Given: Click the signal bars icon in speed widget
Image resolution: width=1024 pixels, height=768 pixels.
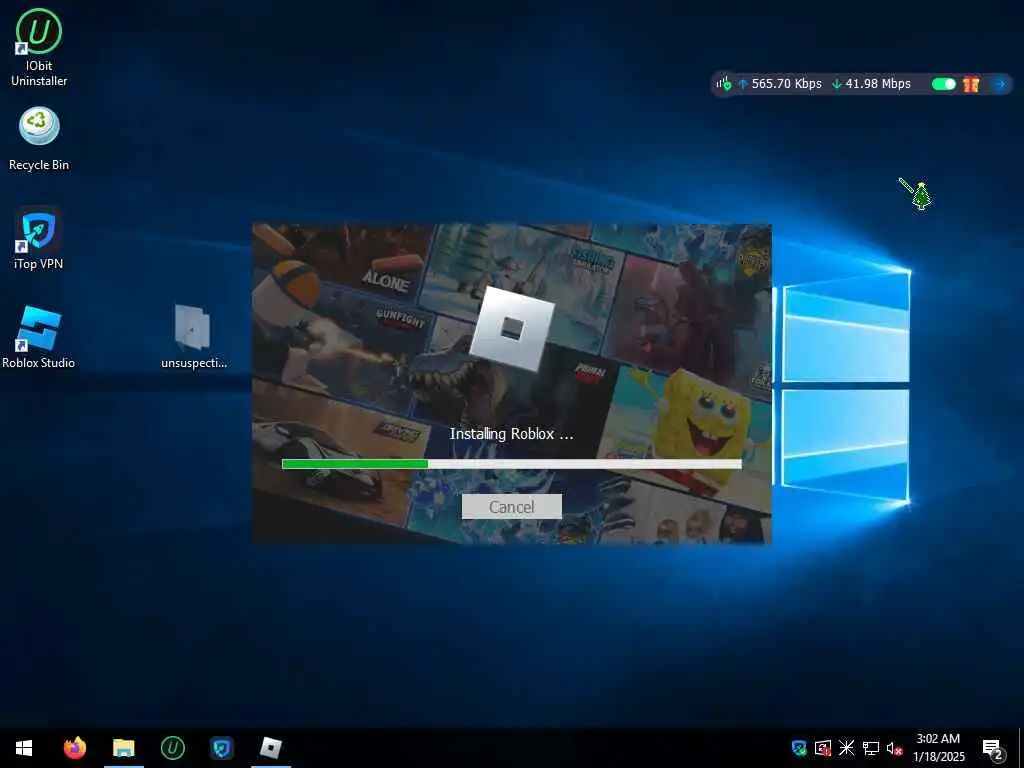Looking at the screenshot, I should coord(723,84).
